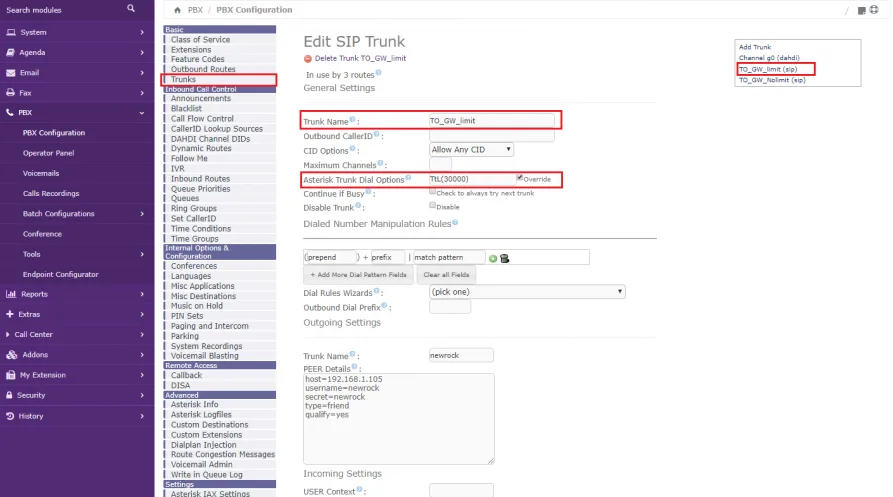The width and height of the screenshot is (893, 497).
Task: Click the trash icon beside match pattern
Action: [x=504, y=258]
